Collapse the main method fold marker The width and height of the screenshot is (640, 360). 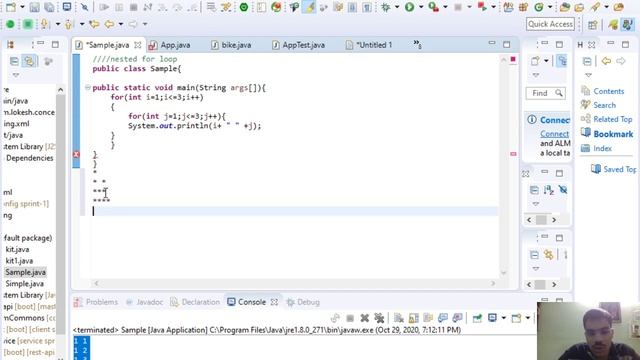[88, 87]
